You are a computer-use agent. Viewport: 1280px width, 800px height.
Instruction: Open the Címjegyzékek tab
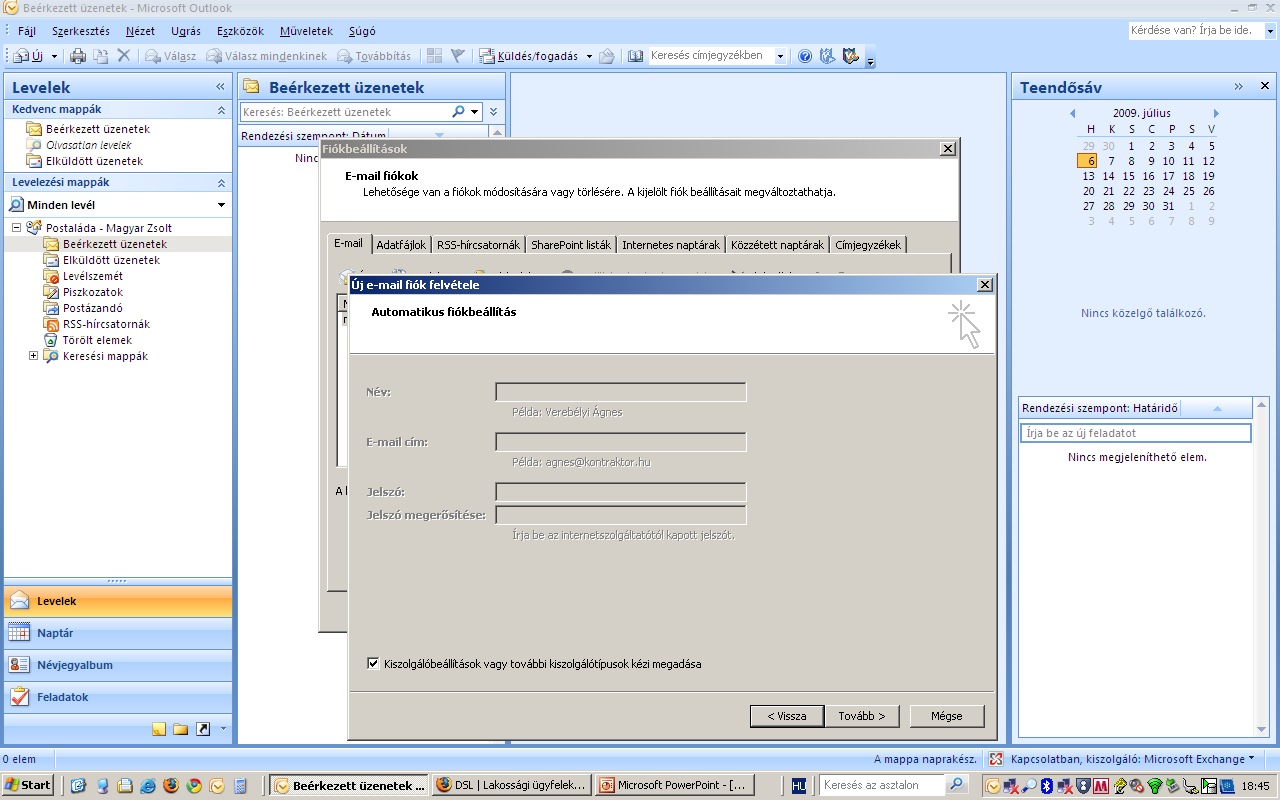coord(868,245)
